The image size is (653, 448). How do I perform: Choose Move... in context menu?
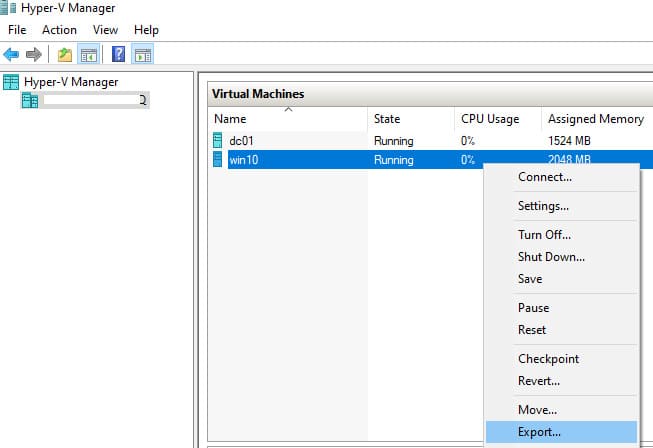[561, 410]
